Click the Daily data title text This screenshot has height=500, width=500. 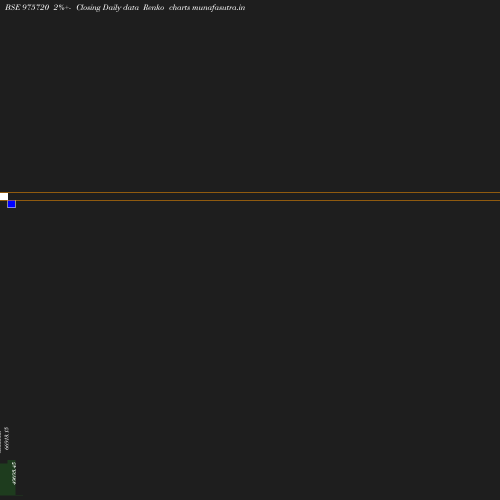coord(120,7)
